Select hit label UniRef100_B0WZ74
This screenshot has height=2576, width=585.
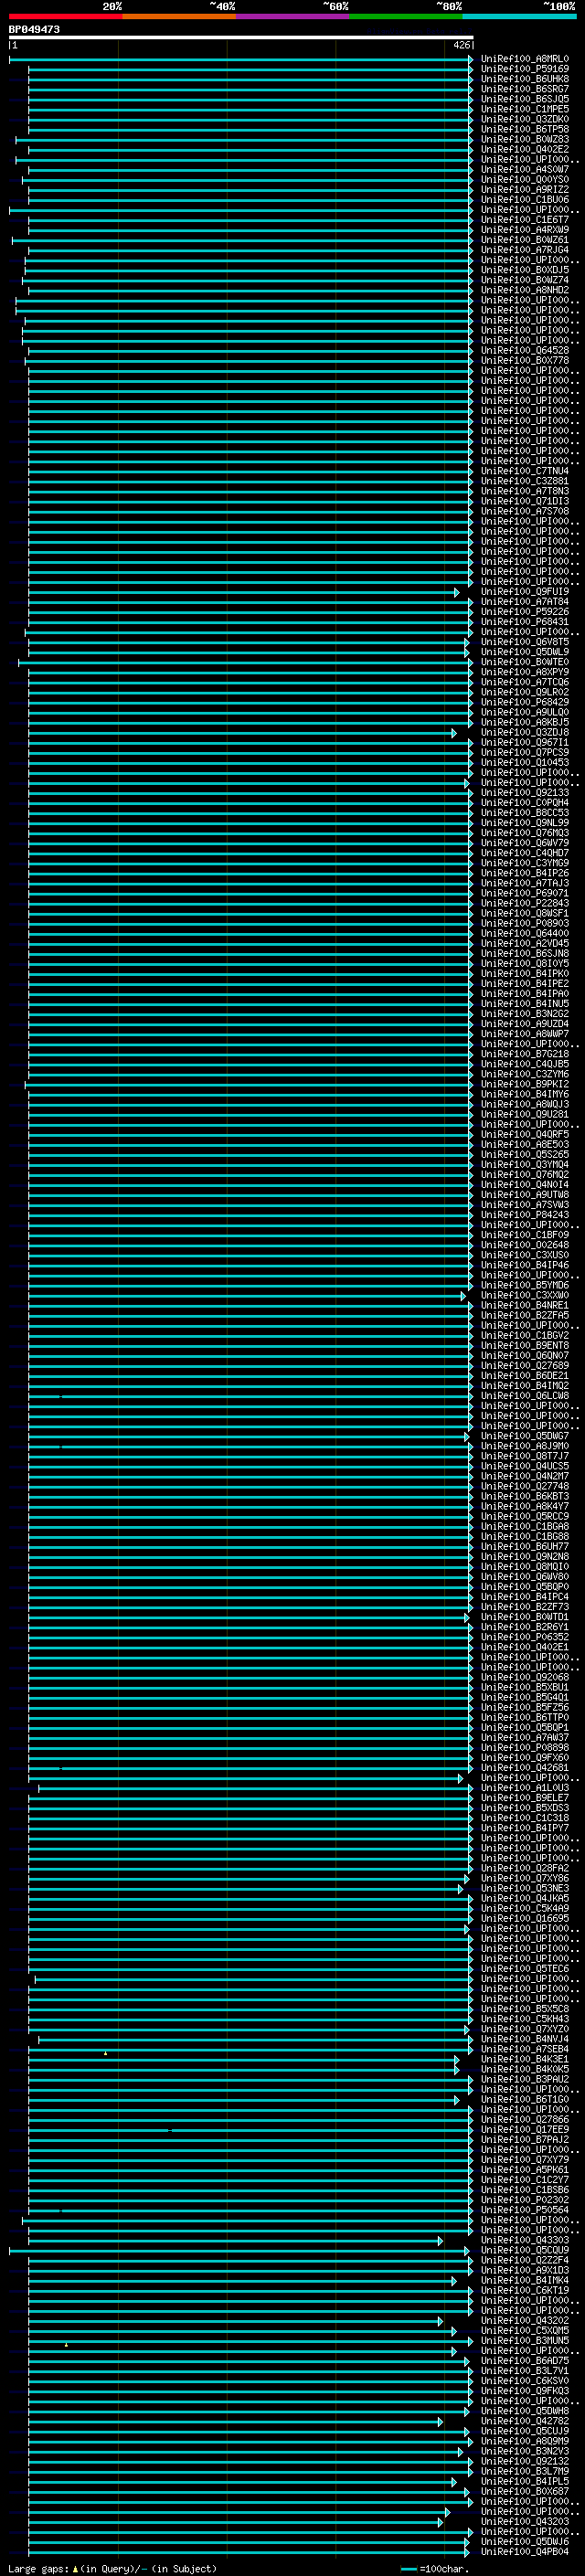pyautogui.click(x=524, y=280)
